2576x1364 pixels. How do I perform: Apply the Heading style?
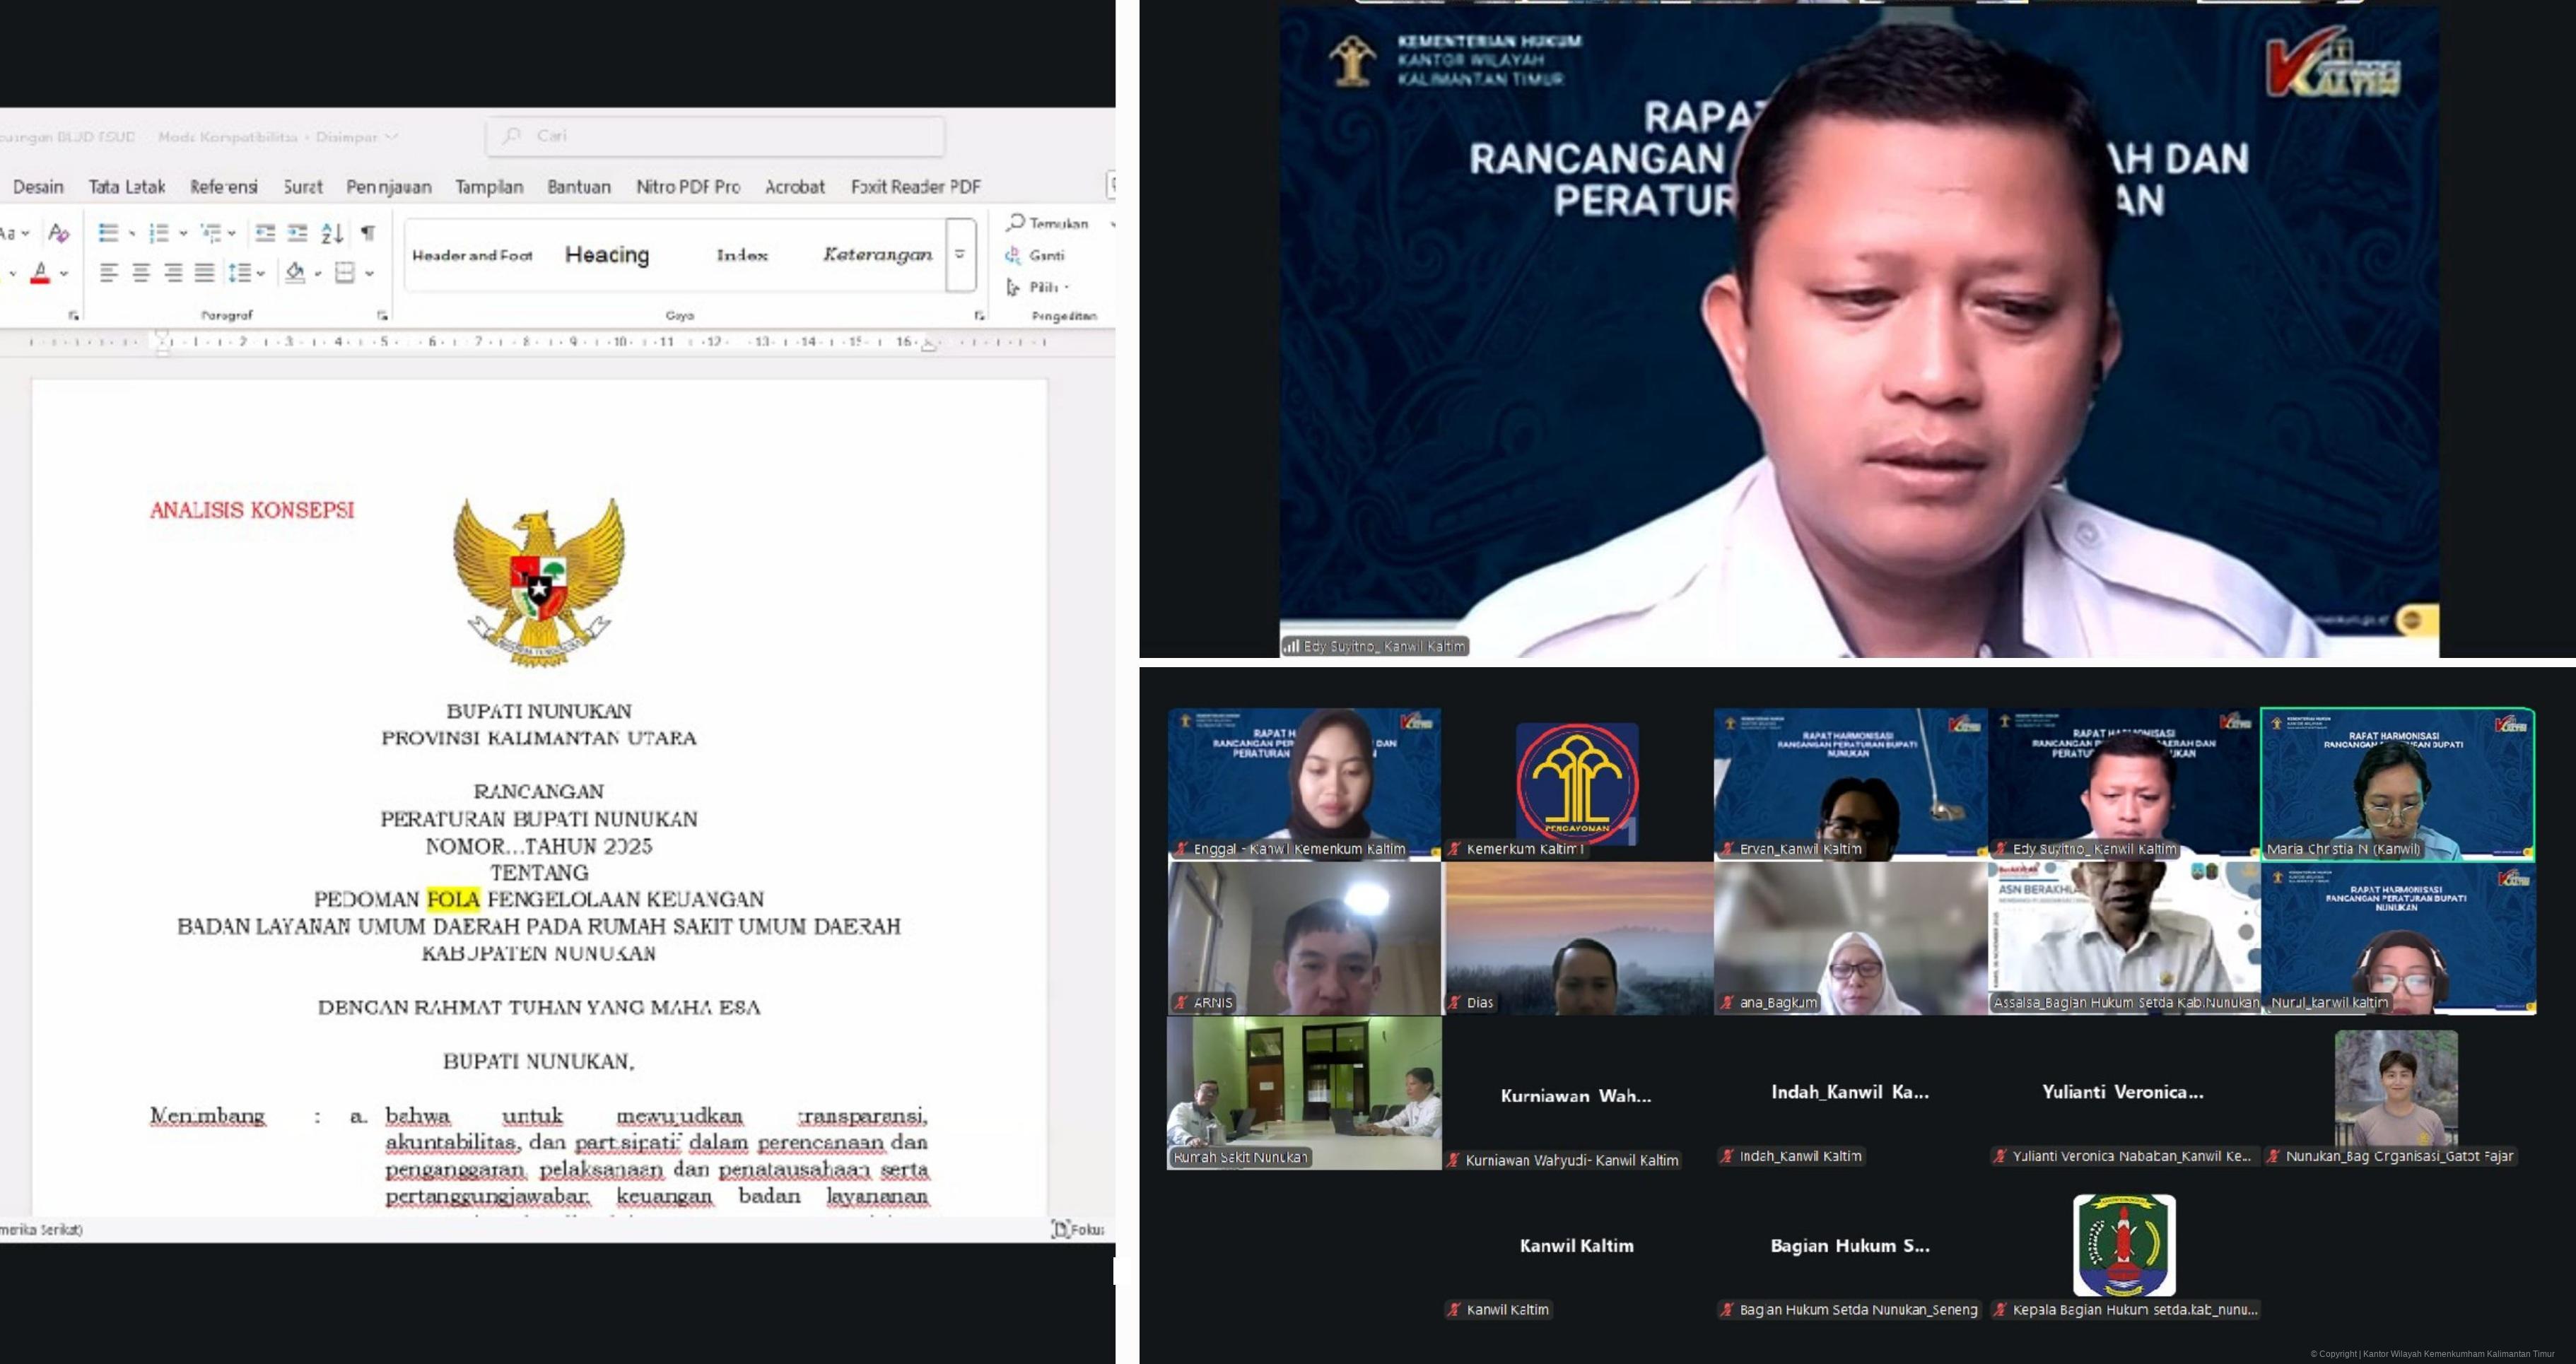coord(606,255)
